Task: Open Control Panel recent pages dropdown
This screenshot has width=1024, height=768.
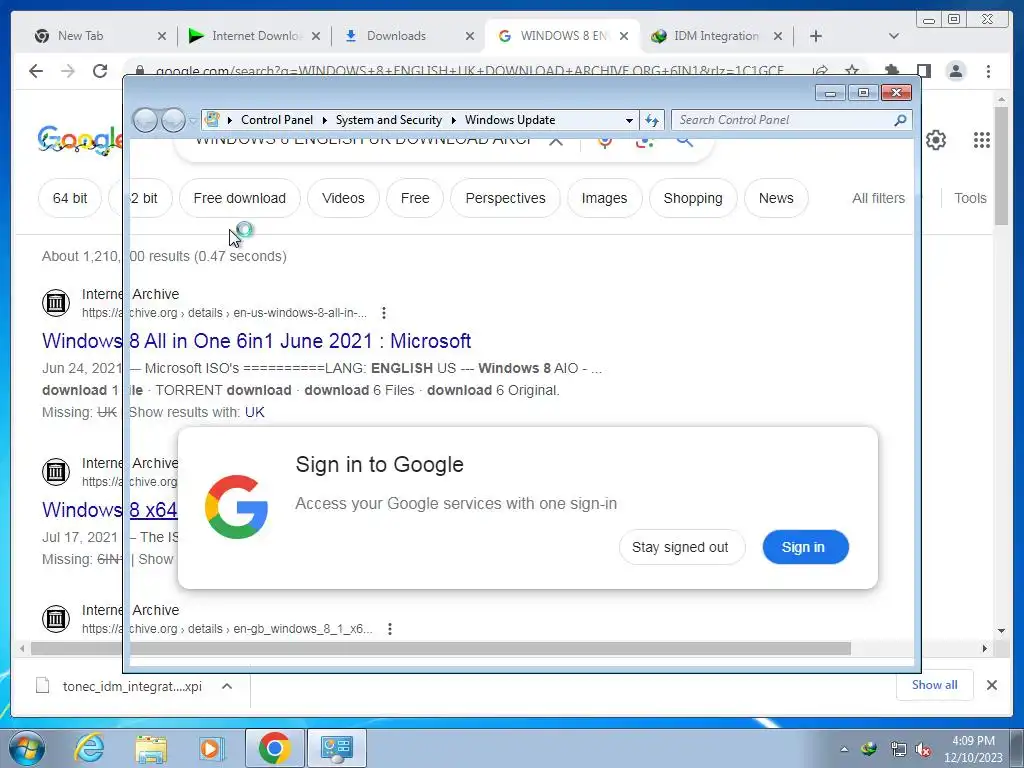Action: pyautogui.click(x=193, y=120)
